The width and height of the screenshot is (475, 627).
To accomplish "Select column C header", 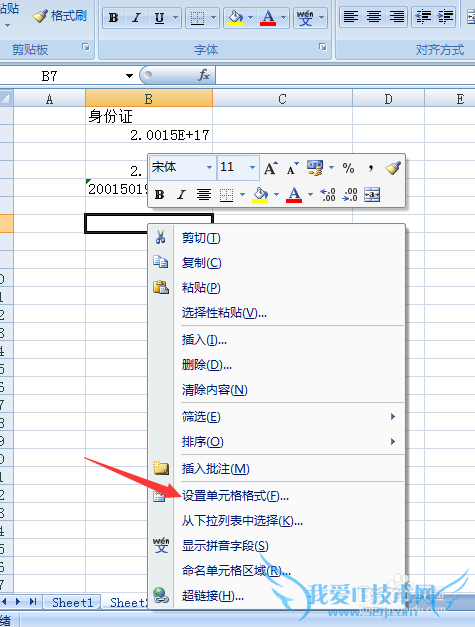I will pos(282,99).
